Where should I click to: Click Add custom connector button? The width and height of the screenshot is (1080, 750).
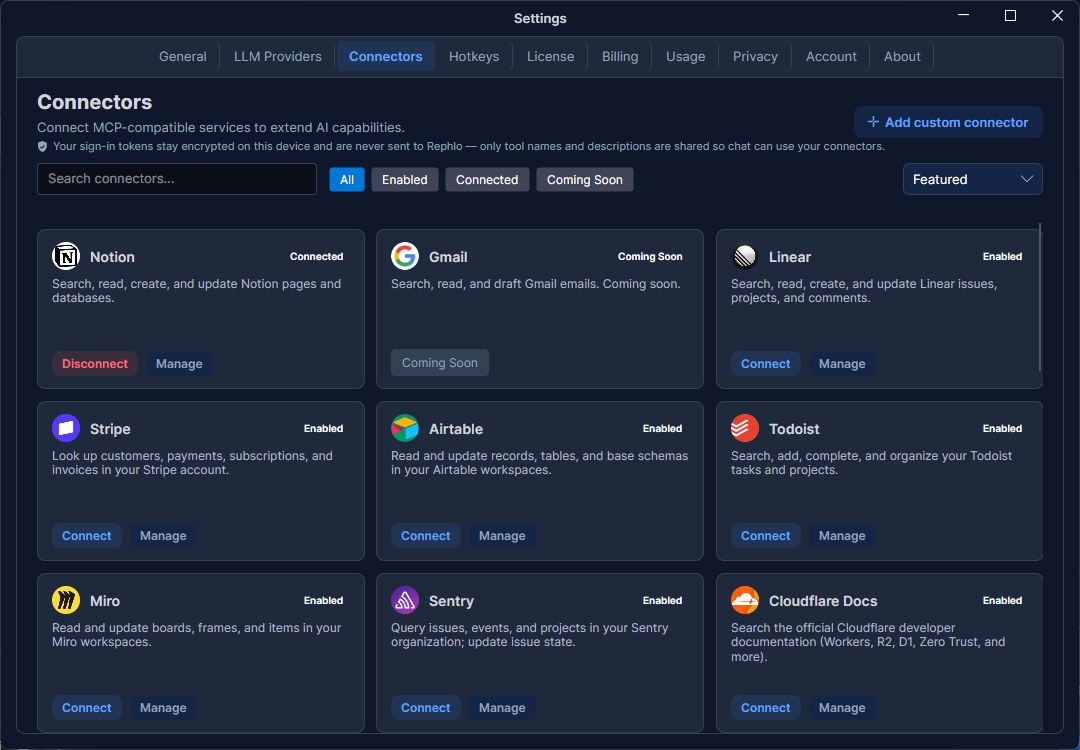(x=948, y=122)
